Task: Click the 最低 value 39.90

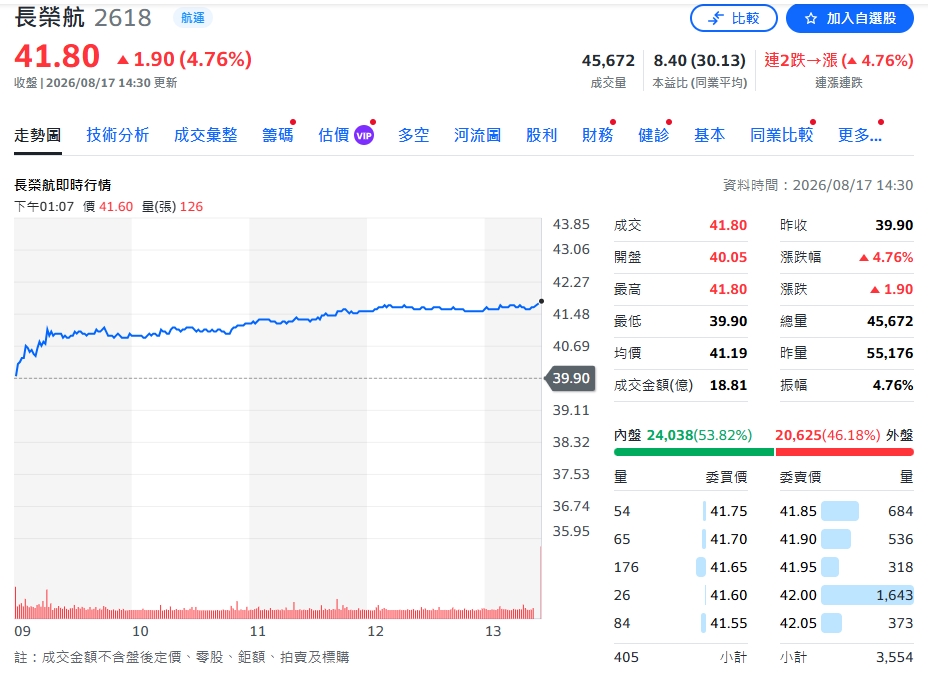Action: pos(728,321)
